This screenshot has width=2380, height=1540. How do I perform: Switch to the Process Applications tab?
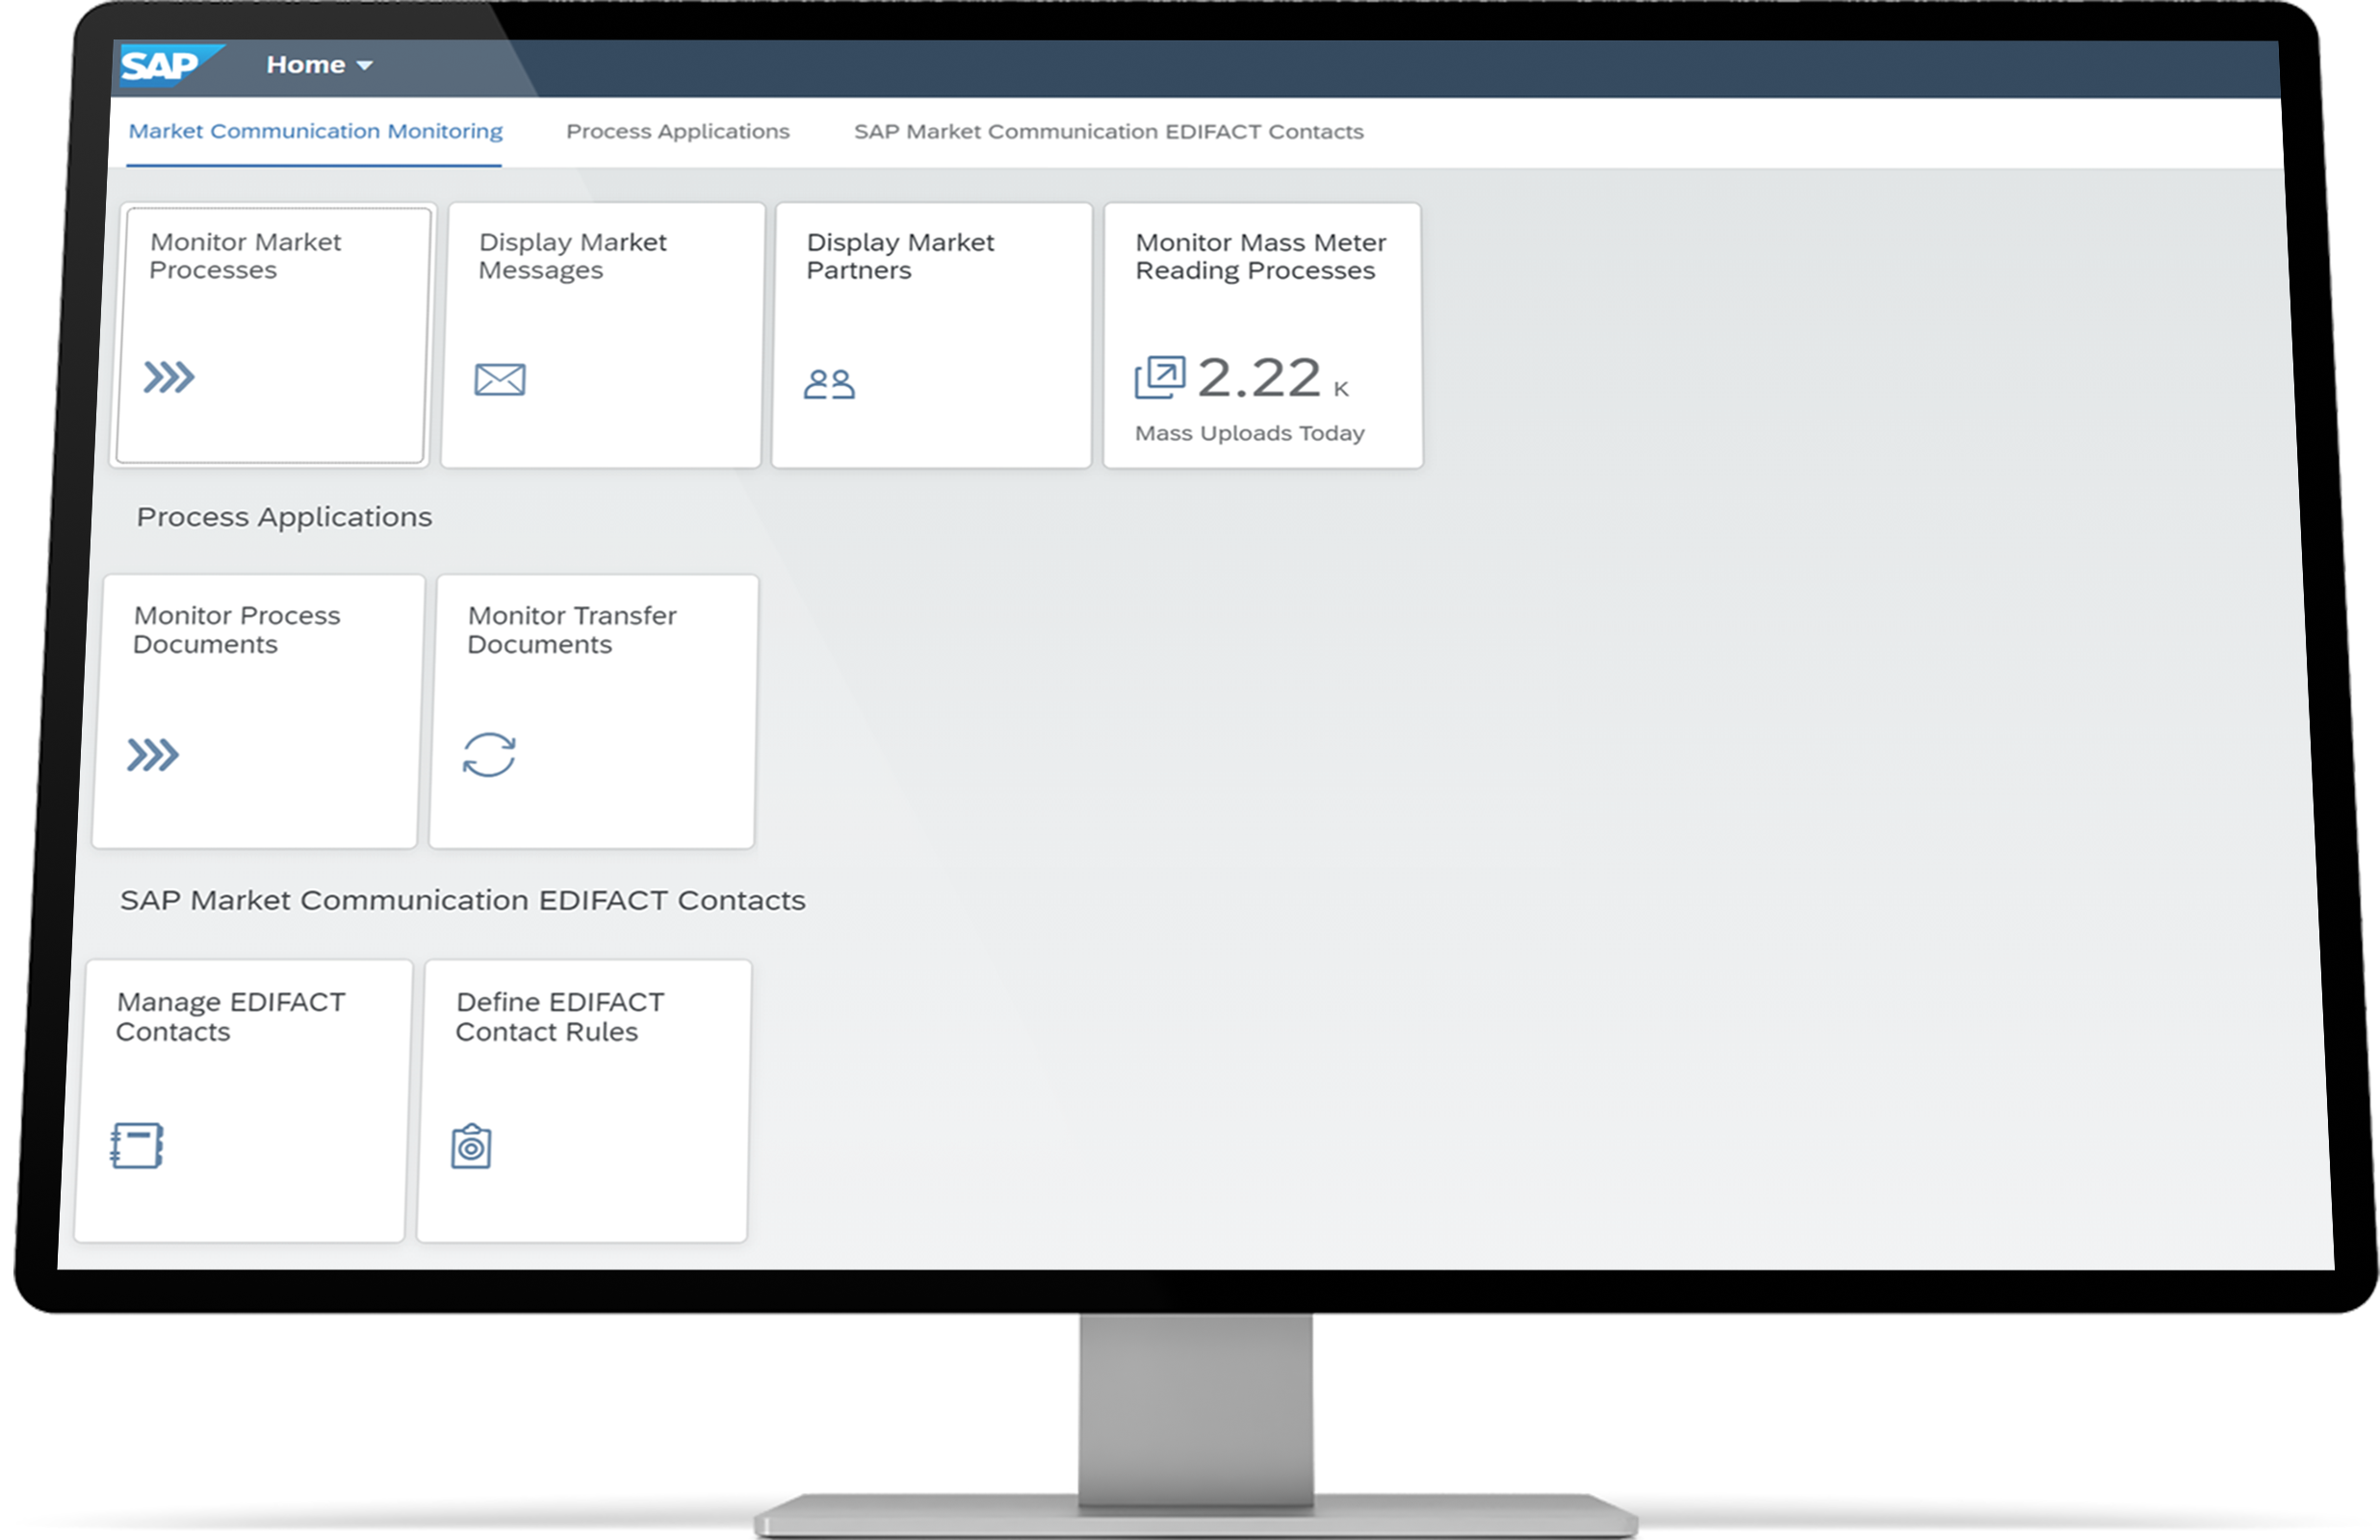(677, 131)
